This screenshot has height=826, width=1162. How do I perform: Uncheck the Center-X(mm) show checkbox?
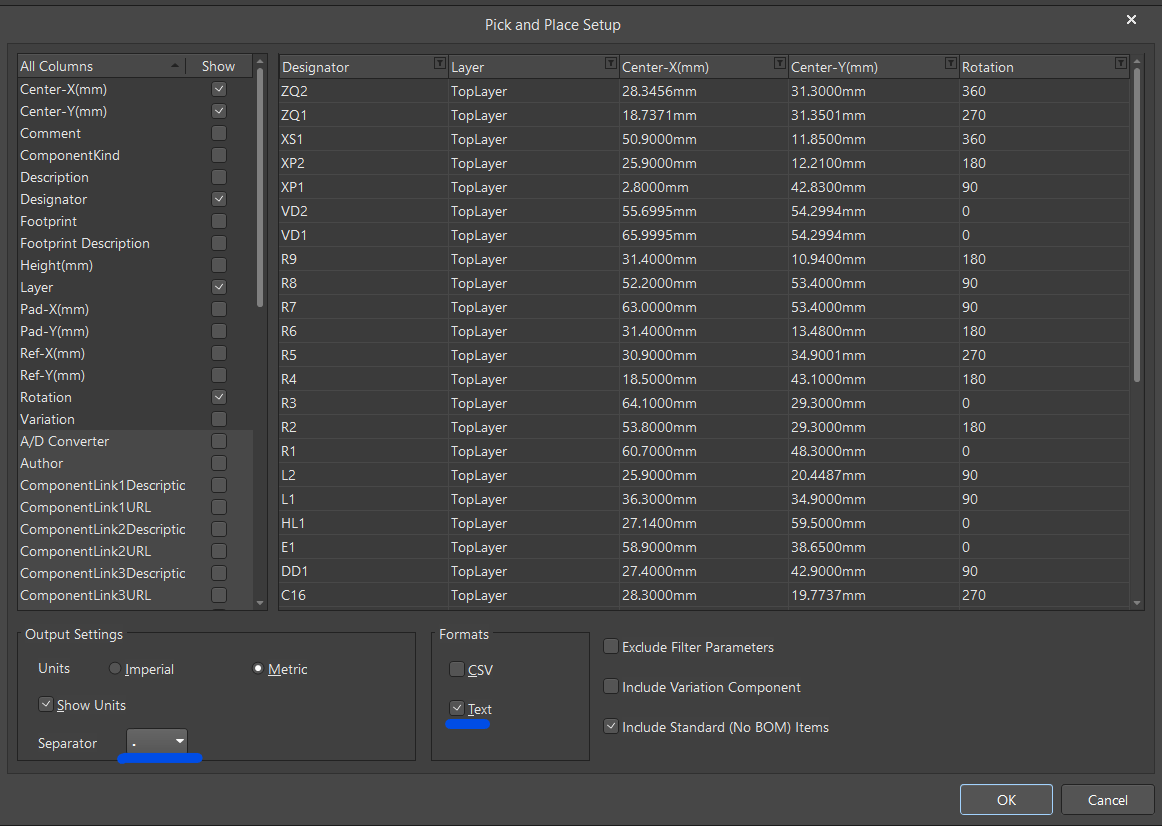point(219,89)
